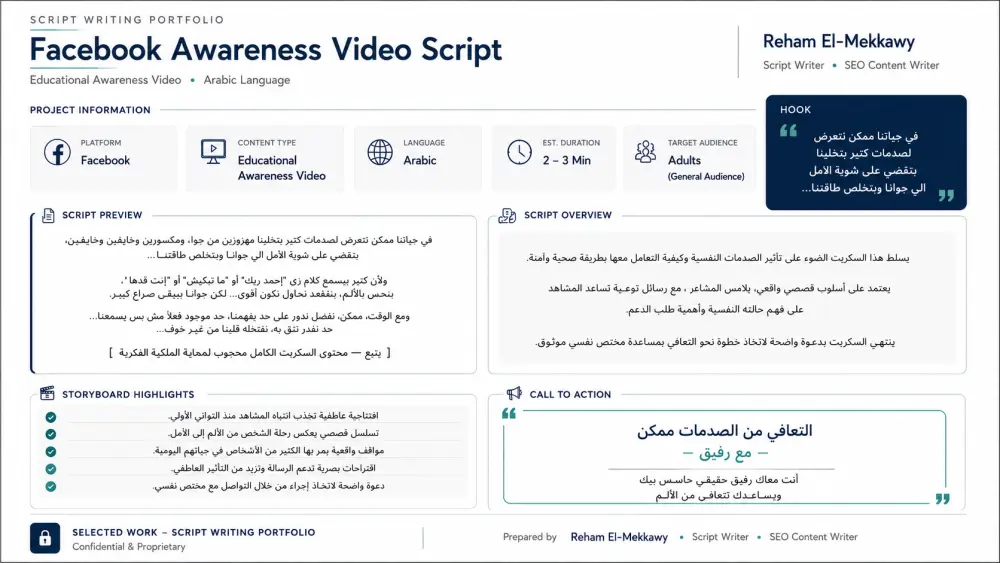Click check mark beside 'اقتراحات بصرية' highlight
1000x563 pixels.
coord(50,469)
